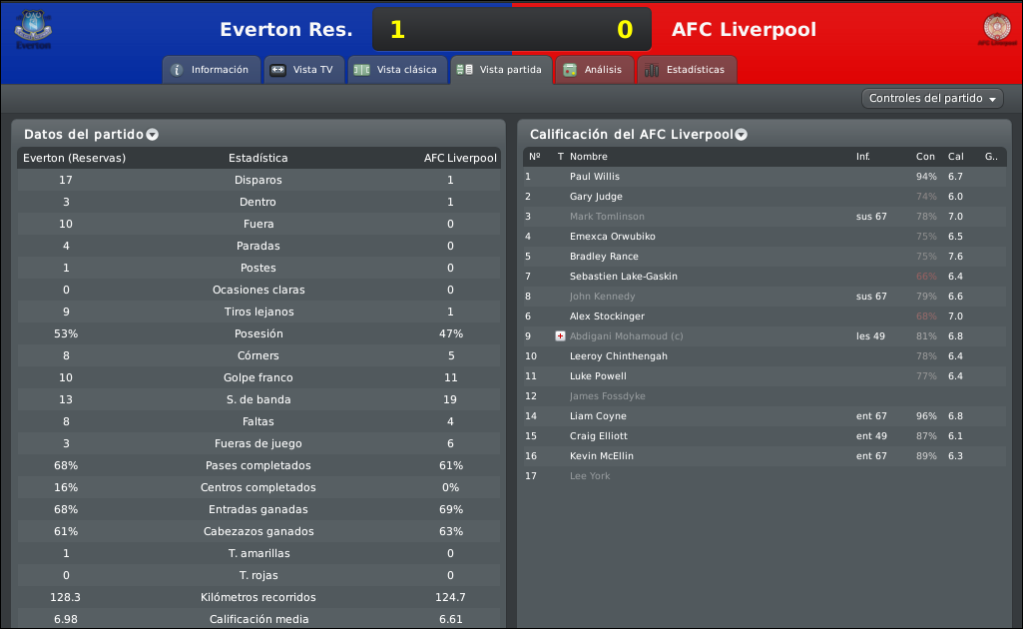Click the Estadísticas bar chart icon
Screen dimensions: 1023x629
pyautogui.click(x=651, y=70)
